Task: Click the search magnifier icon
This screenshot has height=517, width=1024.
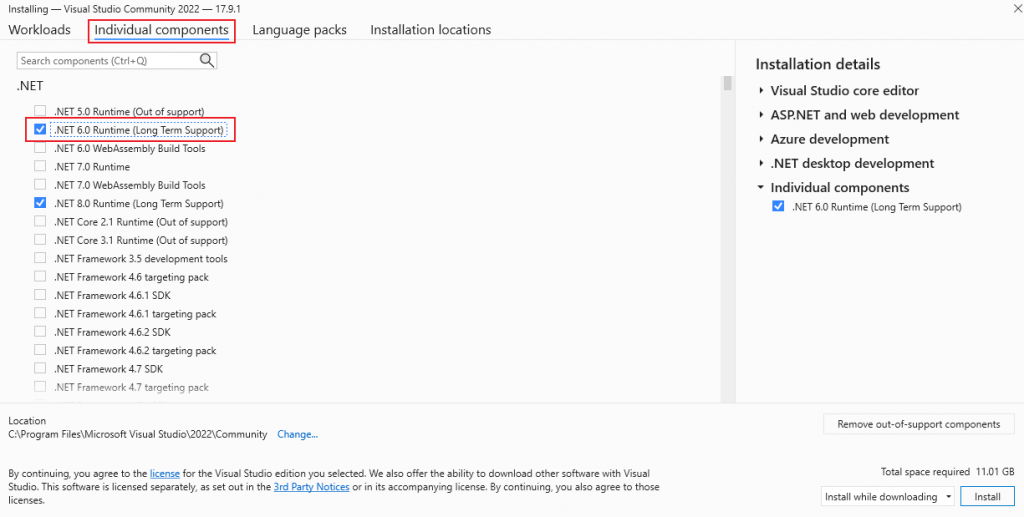Action: (x=207, y=61)
